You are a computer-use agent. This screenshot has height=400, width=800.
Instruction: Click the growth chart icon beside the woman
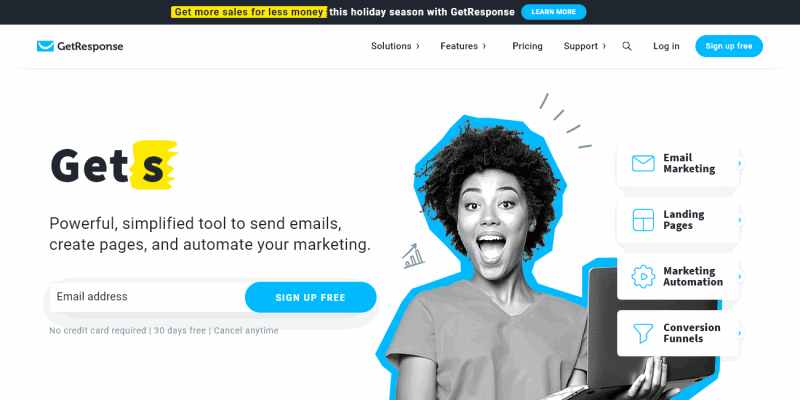[413, 256]
